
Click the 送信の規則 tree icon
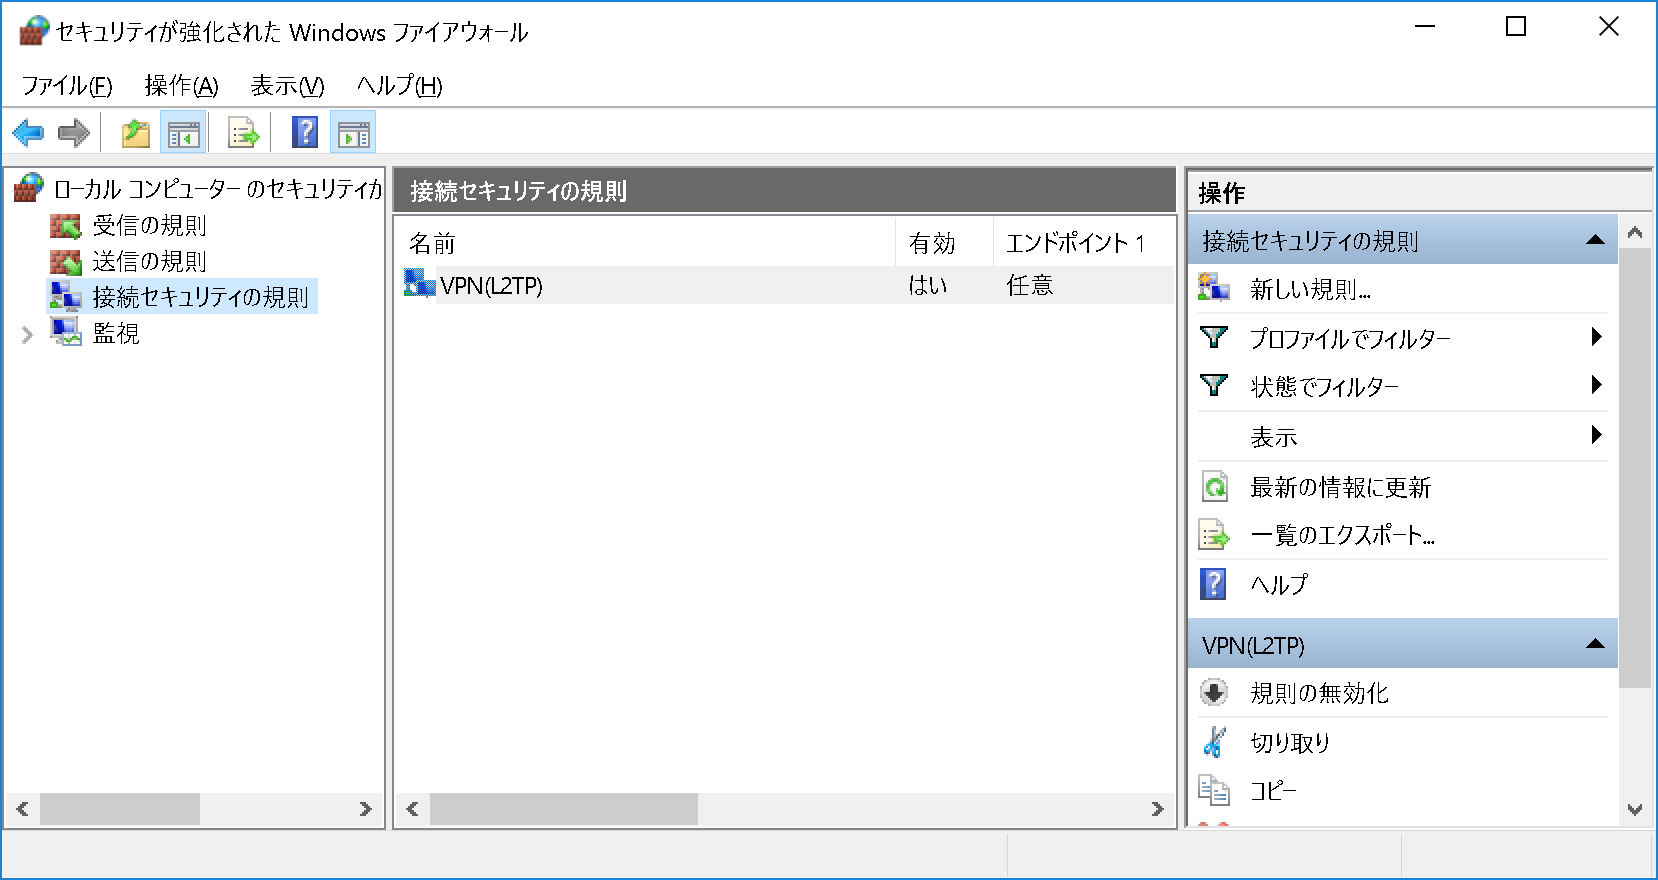[66, 261]
